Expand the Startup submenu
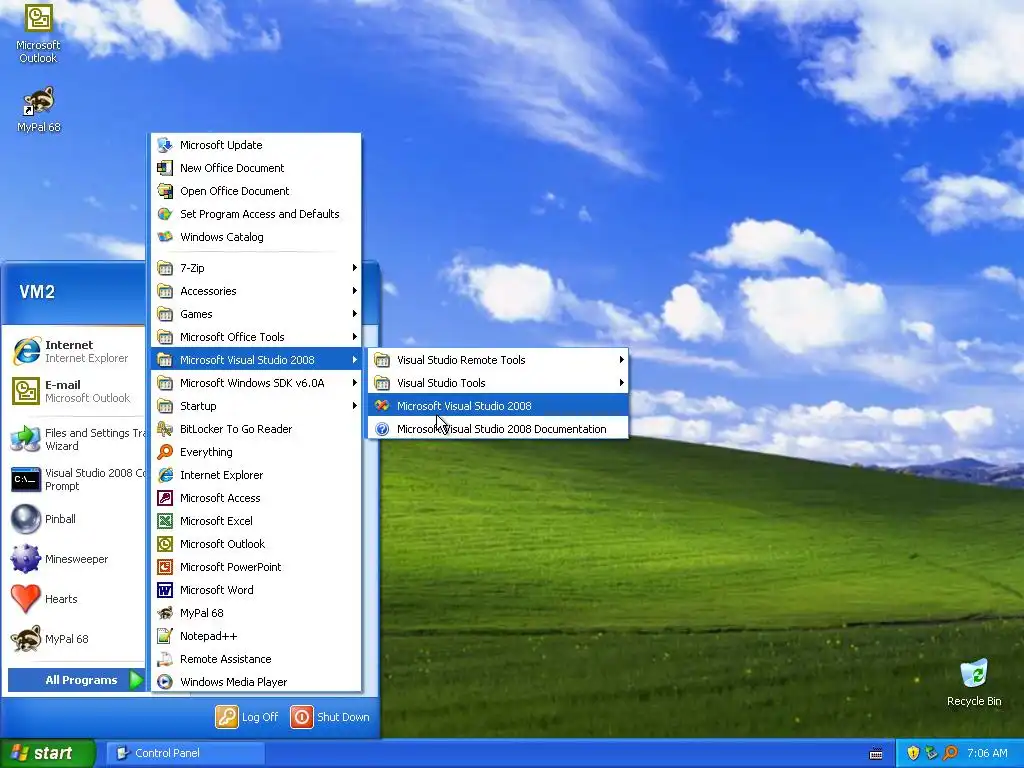The width and height of the screenshot is (1024, 768). point(257,406)
